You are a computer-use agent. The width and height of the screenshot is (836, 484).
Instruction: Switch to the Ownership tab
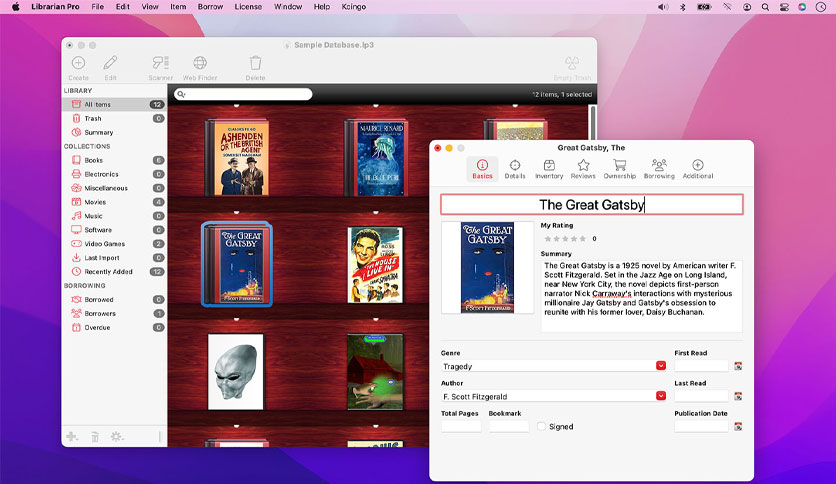[x=620, y=168]
